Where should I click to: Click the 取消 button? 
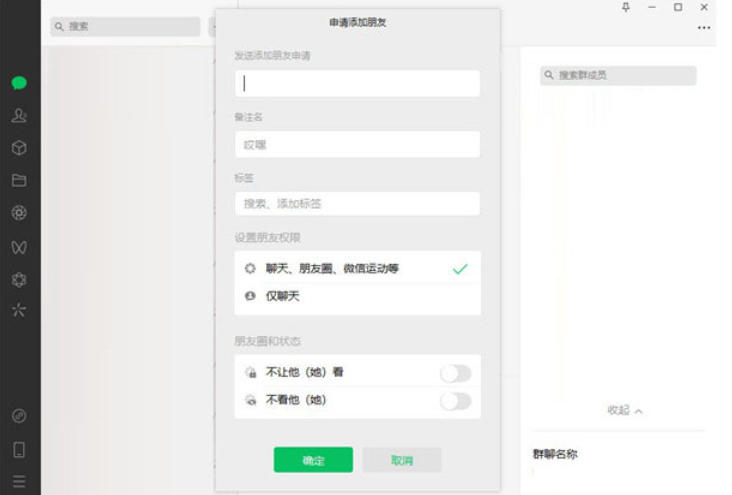pyautogui.click(x=402, y=460)
